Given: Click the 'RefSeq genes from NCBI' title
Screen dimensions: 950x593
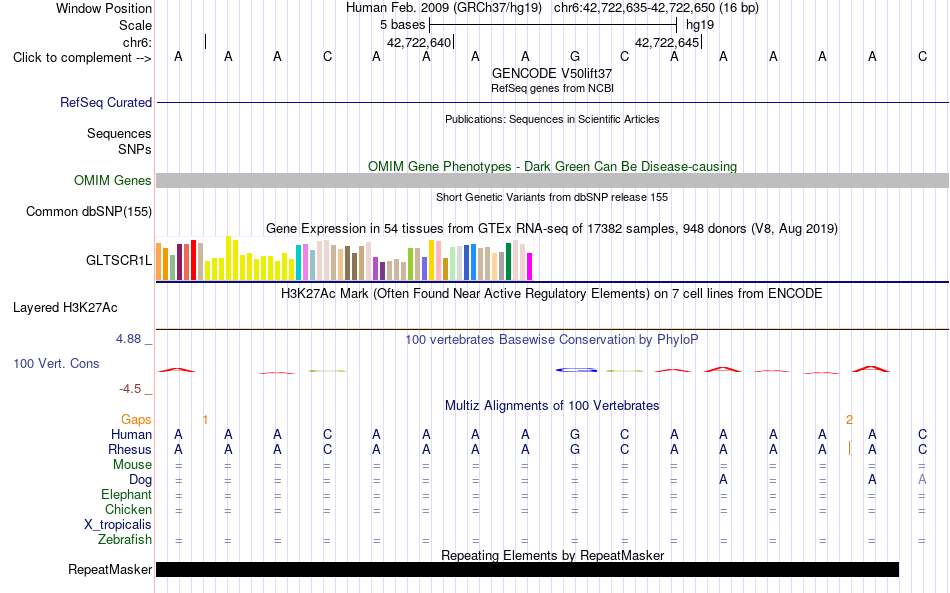Looking at the screenshot, I should [x=552, y=88].
